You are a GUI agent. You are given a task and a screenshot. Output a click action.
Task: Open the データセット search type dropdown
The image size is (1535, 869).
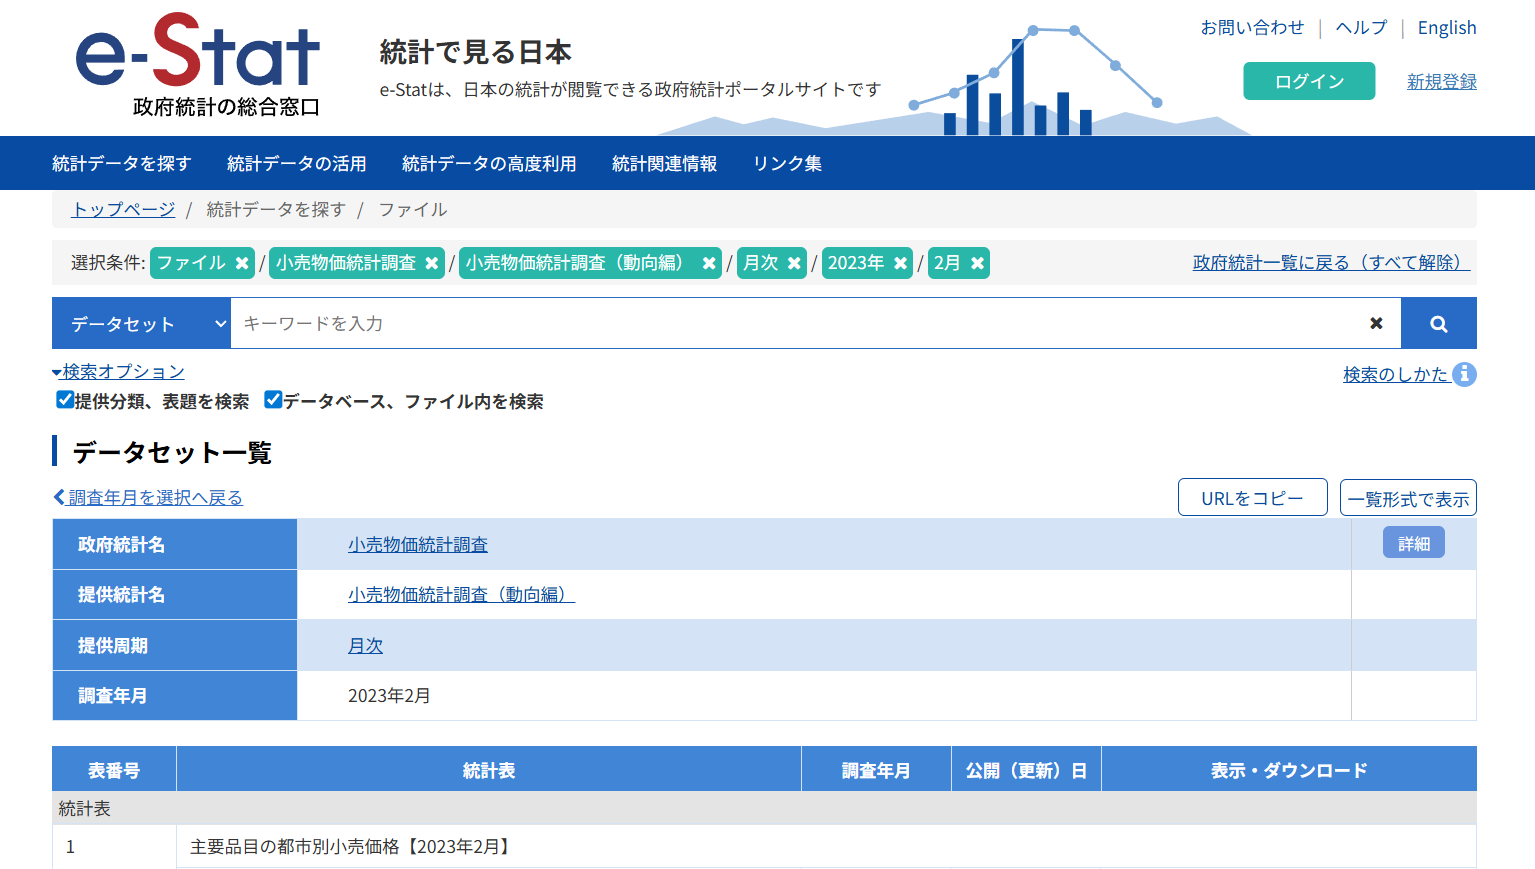point(141,323)
